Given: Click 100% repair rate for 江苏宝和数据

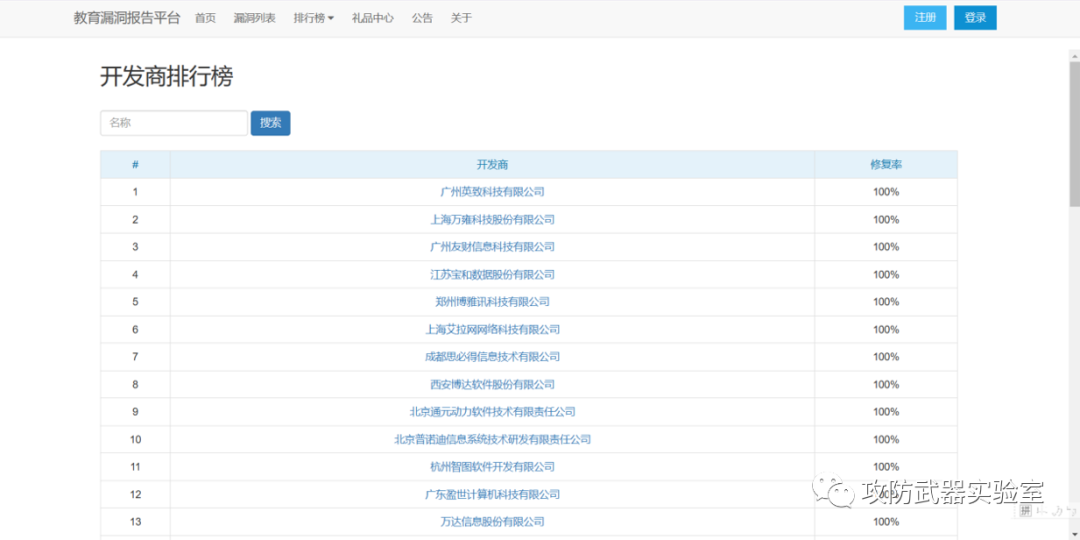Looking at the screenshot, I should click(x=886, y=274).
